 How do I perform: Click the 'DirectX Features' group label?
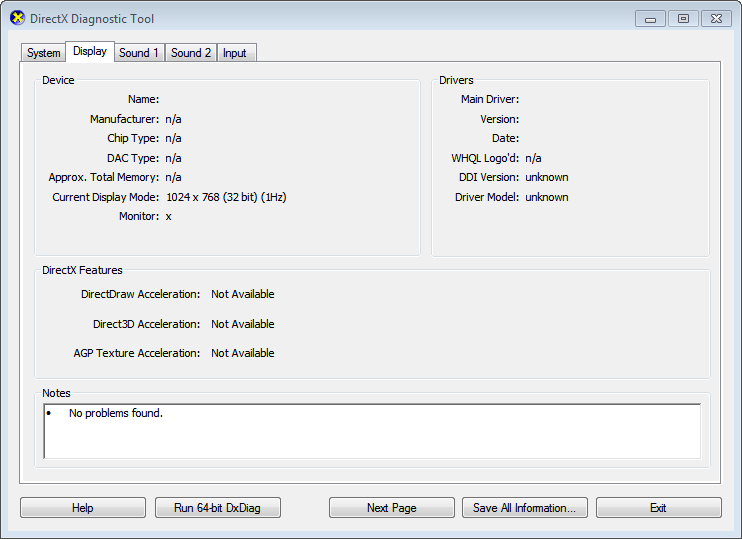pos(82,270)
